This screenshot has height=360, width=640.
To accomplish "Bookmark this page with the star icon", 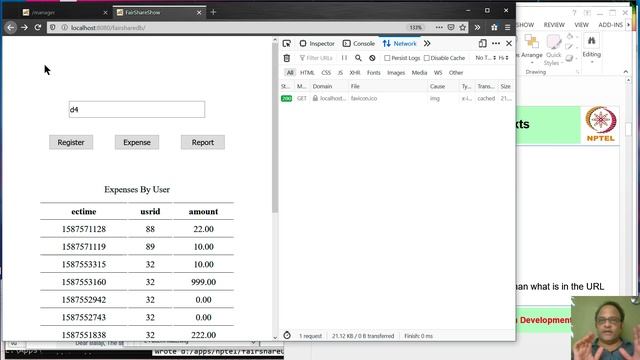I will click(462, 27).
